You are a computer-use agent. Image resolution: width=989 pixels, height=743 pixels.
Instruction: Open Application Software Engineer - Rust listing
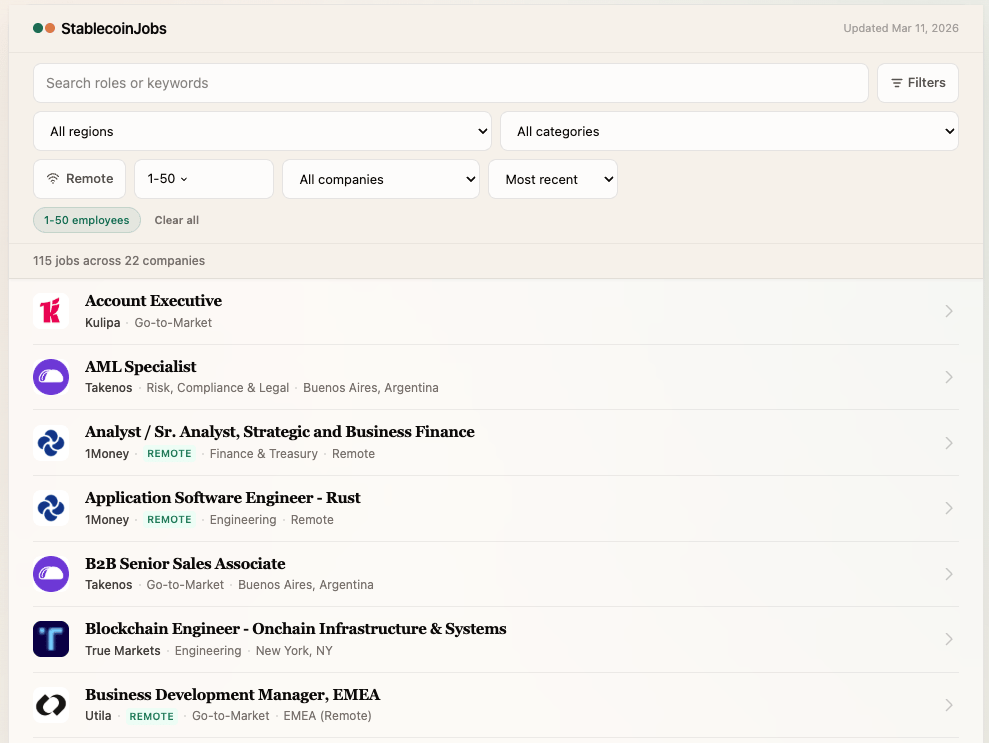click(223, 498)
